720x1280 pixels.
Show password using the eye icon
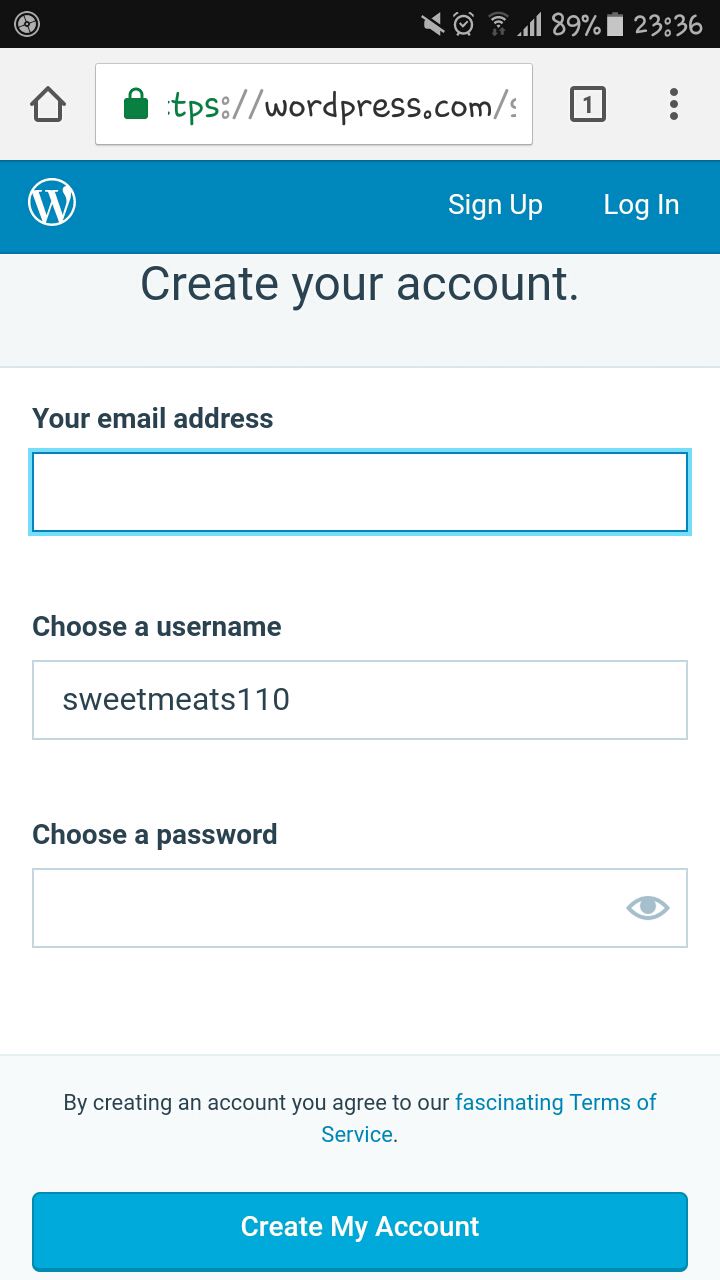coord(647,907)
